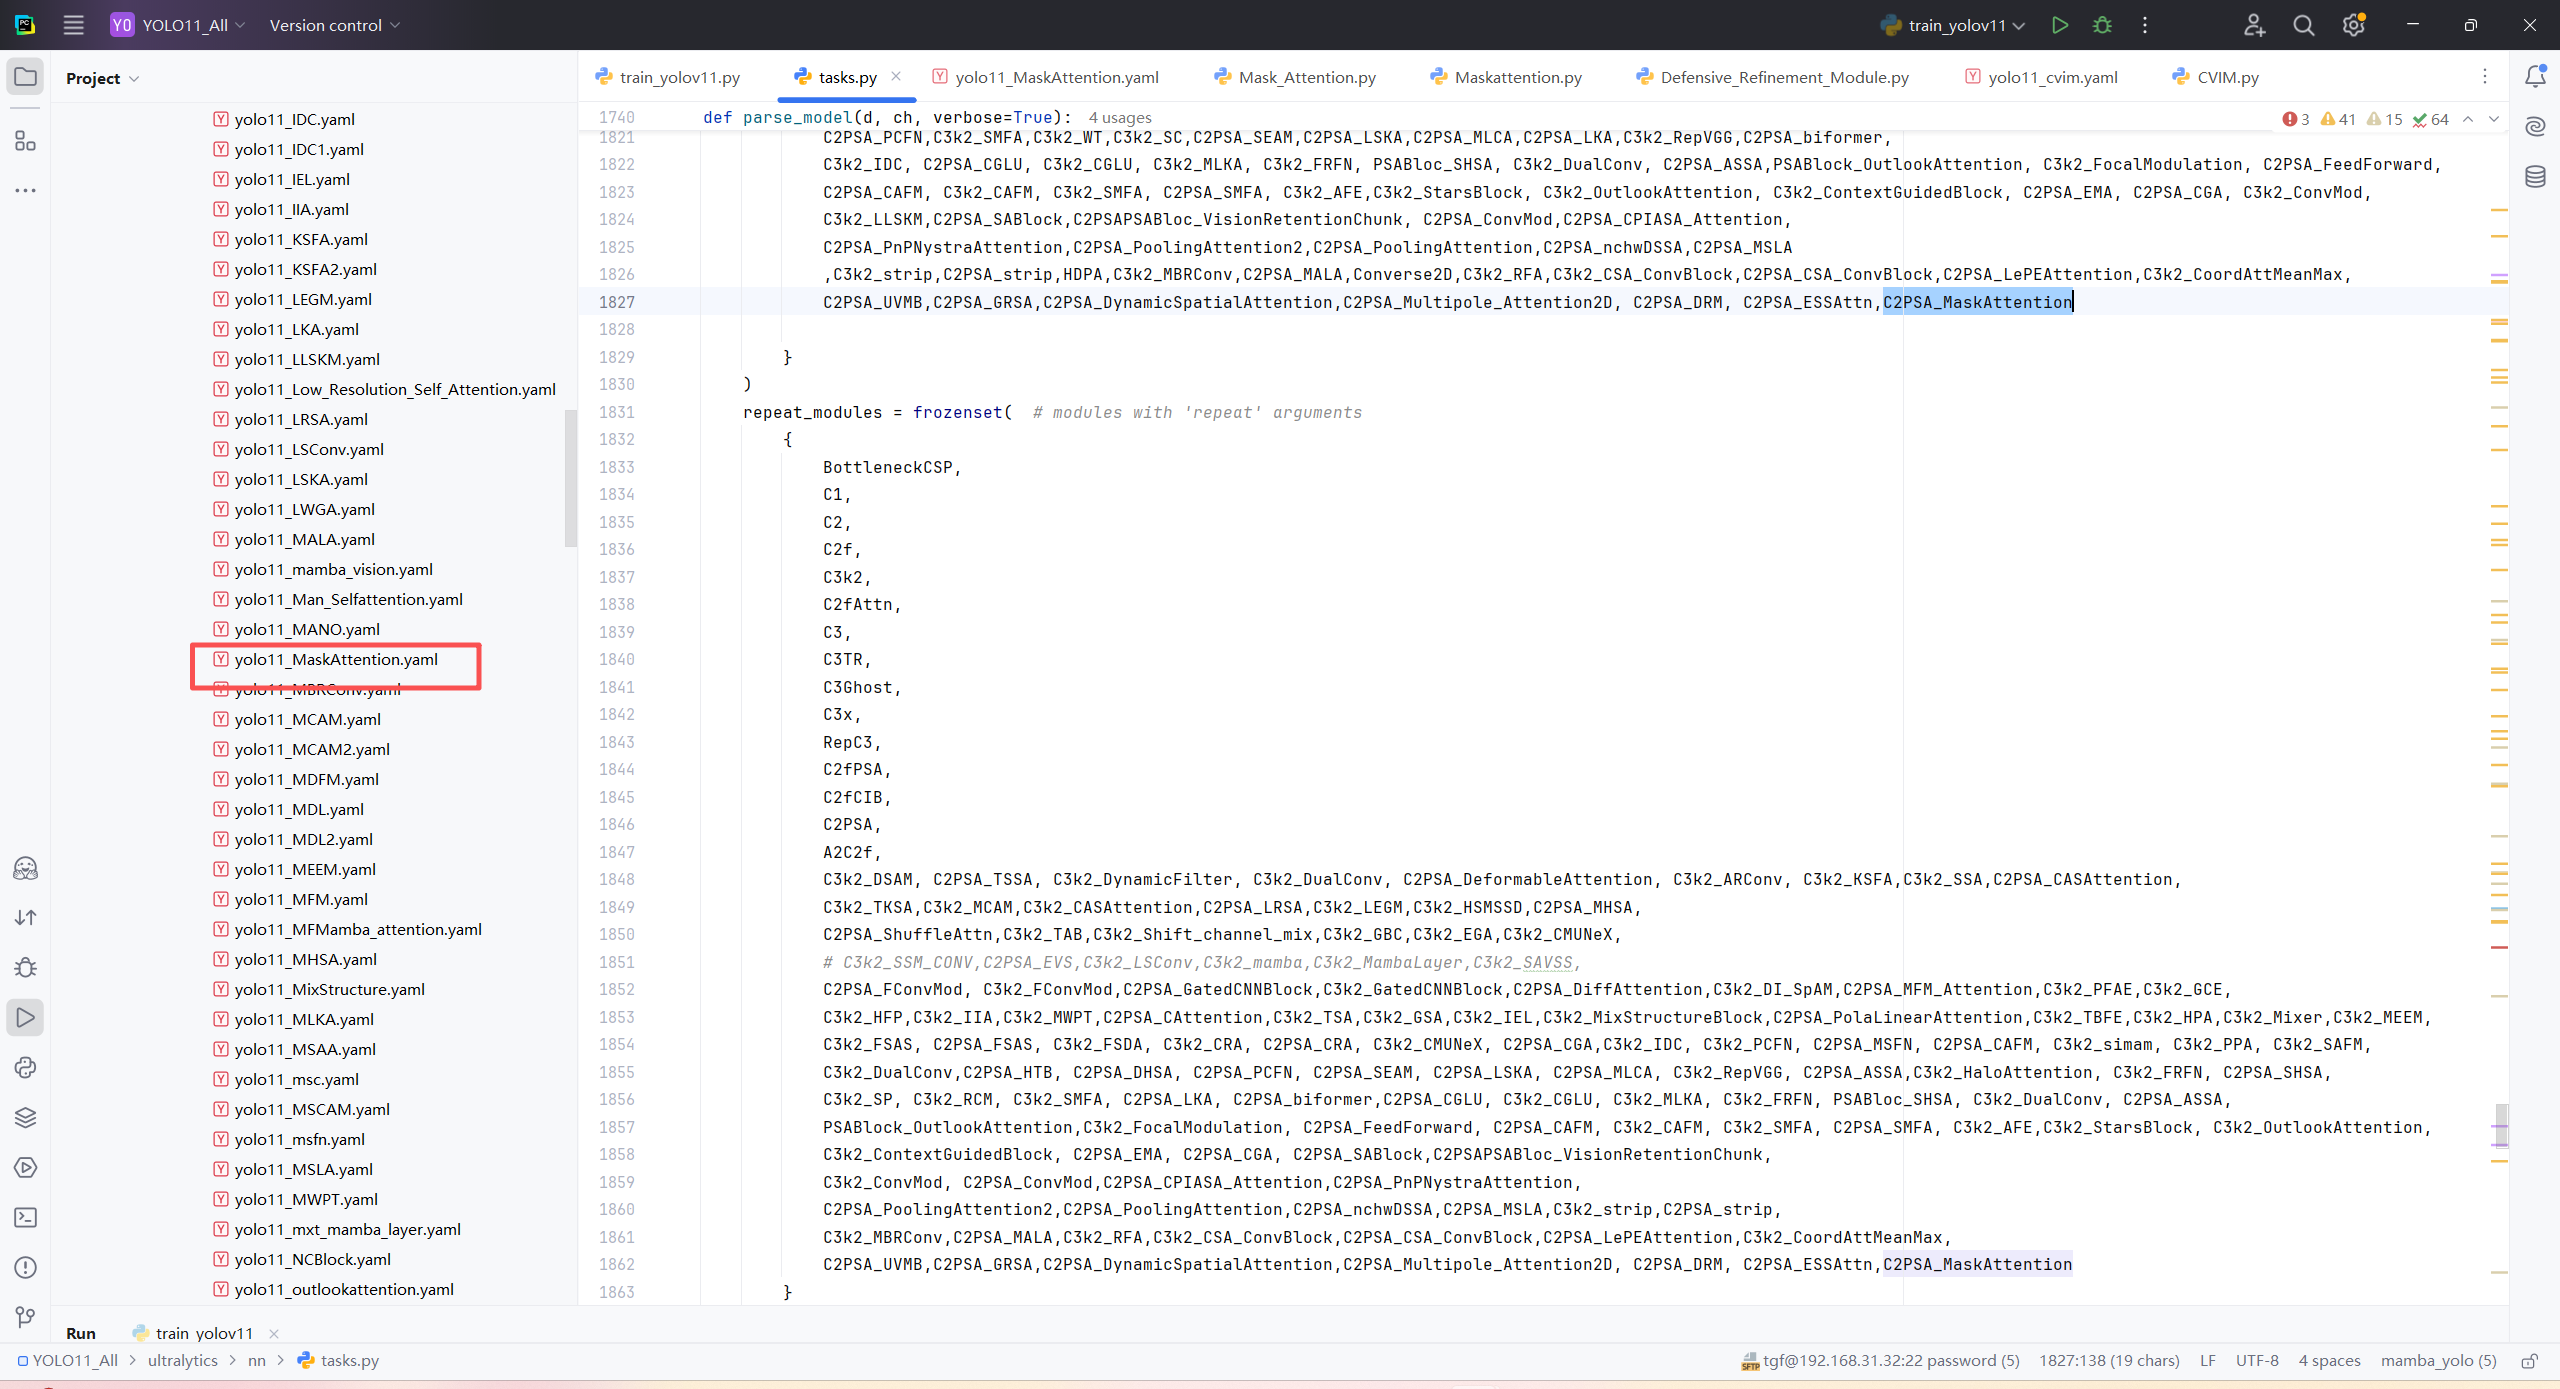Switch to the yolo11_cvim.yaml editor tab
The width and height of the screenshot is (2560, 1389).
2052,77
